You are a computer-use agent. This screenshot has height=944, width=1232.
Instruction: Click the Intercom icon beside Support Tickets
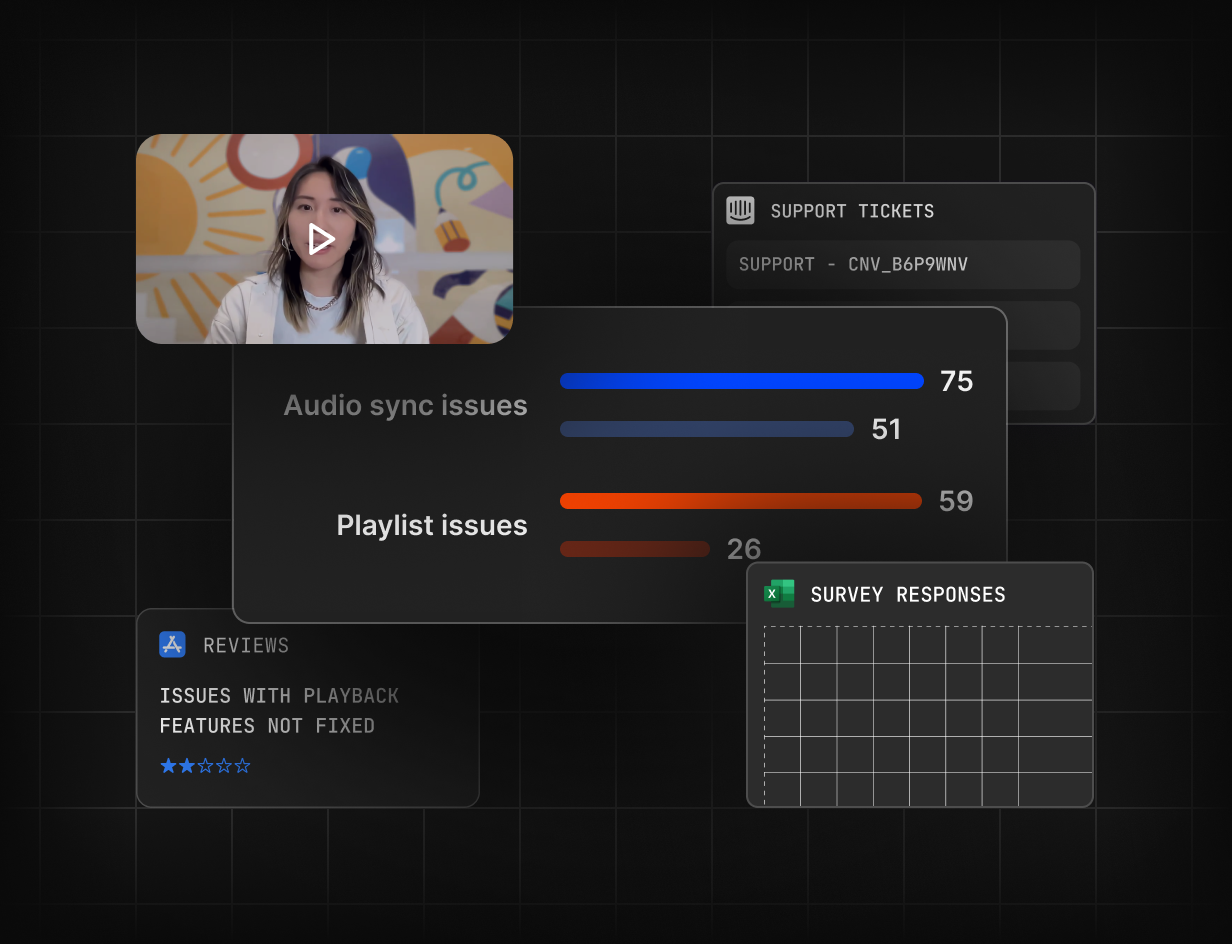[740, 211]
